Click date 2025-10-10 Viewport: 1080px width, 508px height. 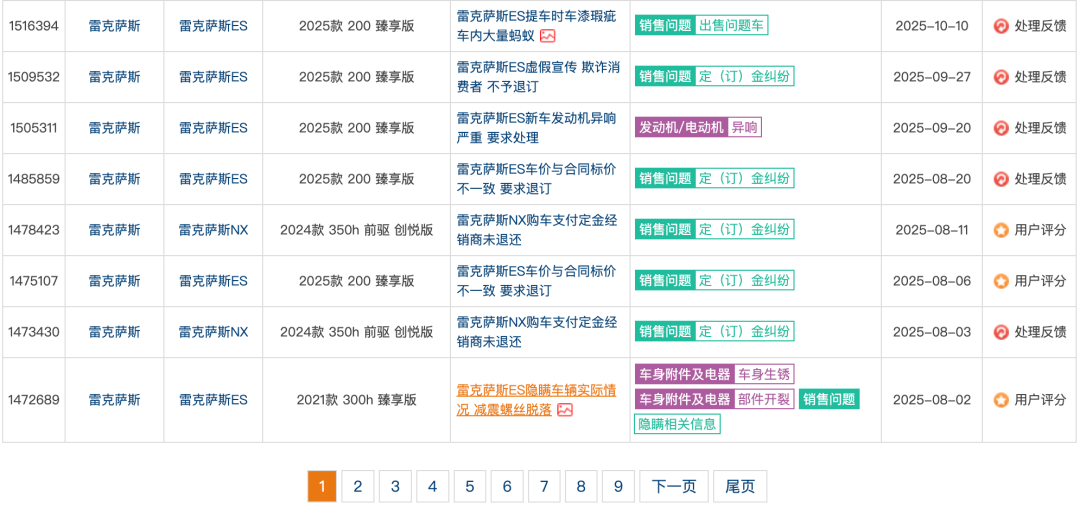pyautogui.click(x=932, y=26)
